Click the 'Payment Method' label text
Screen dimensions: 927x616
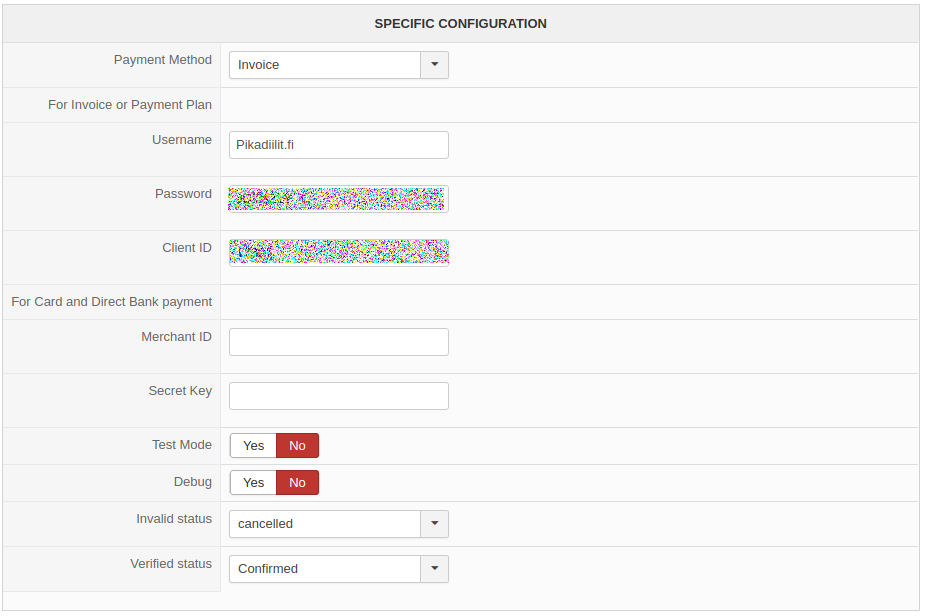click(163, 60)
